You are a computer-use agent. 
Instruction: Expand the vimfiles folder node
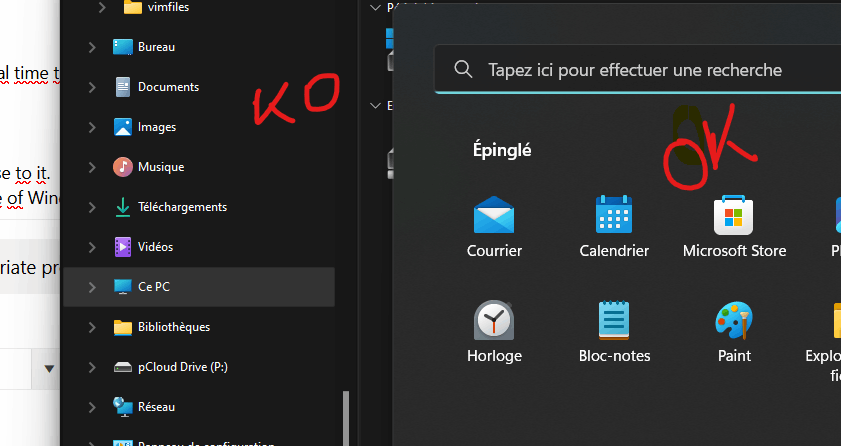tap(102, 7)
